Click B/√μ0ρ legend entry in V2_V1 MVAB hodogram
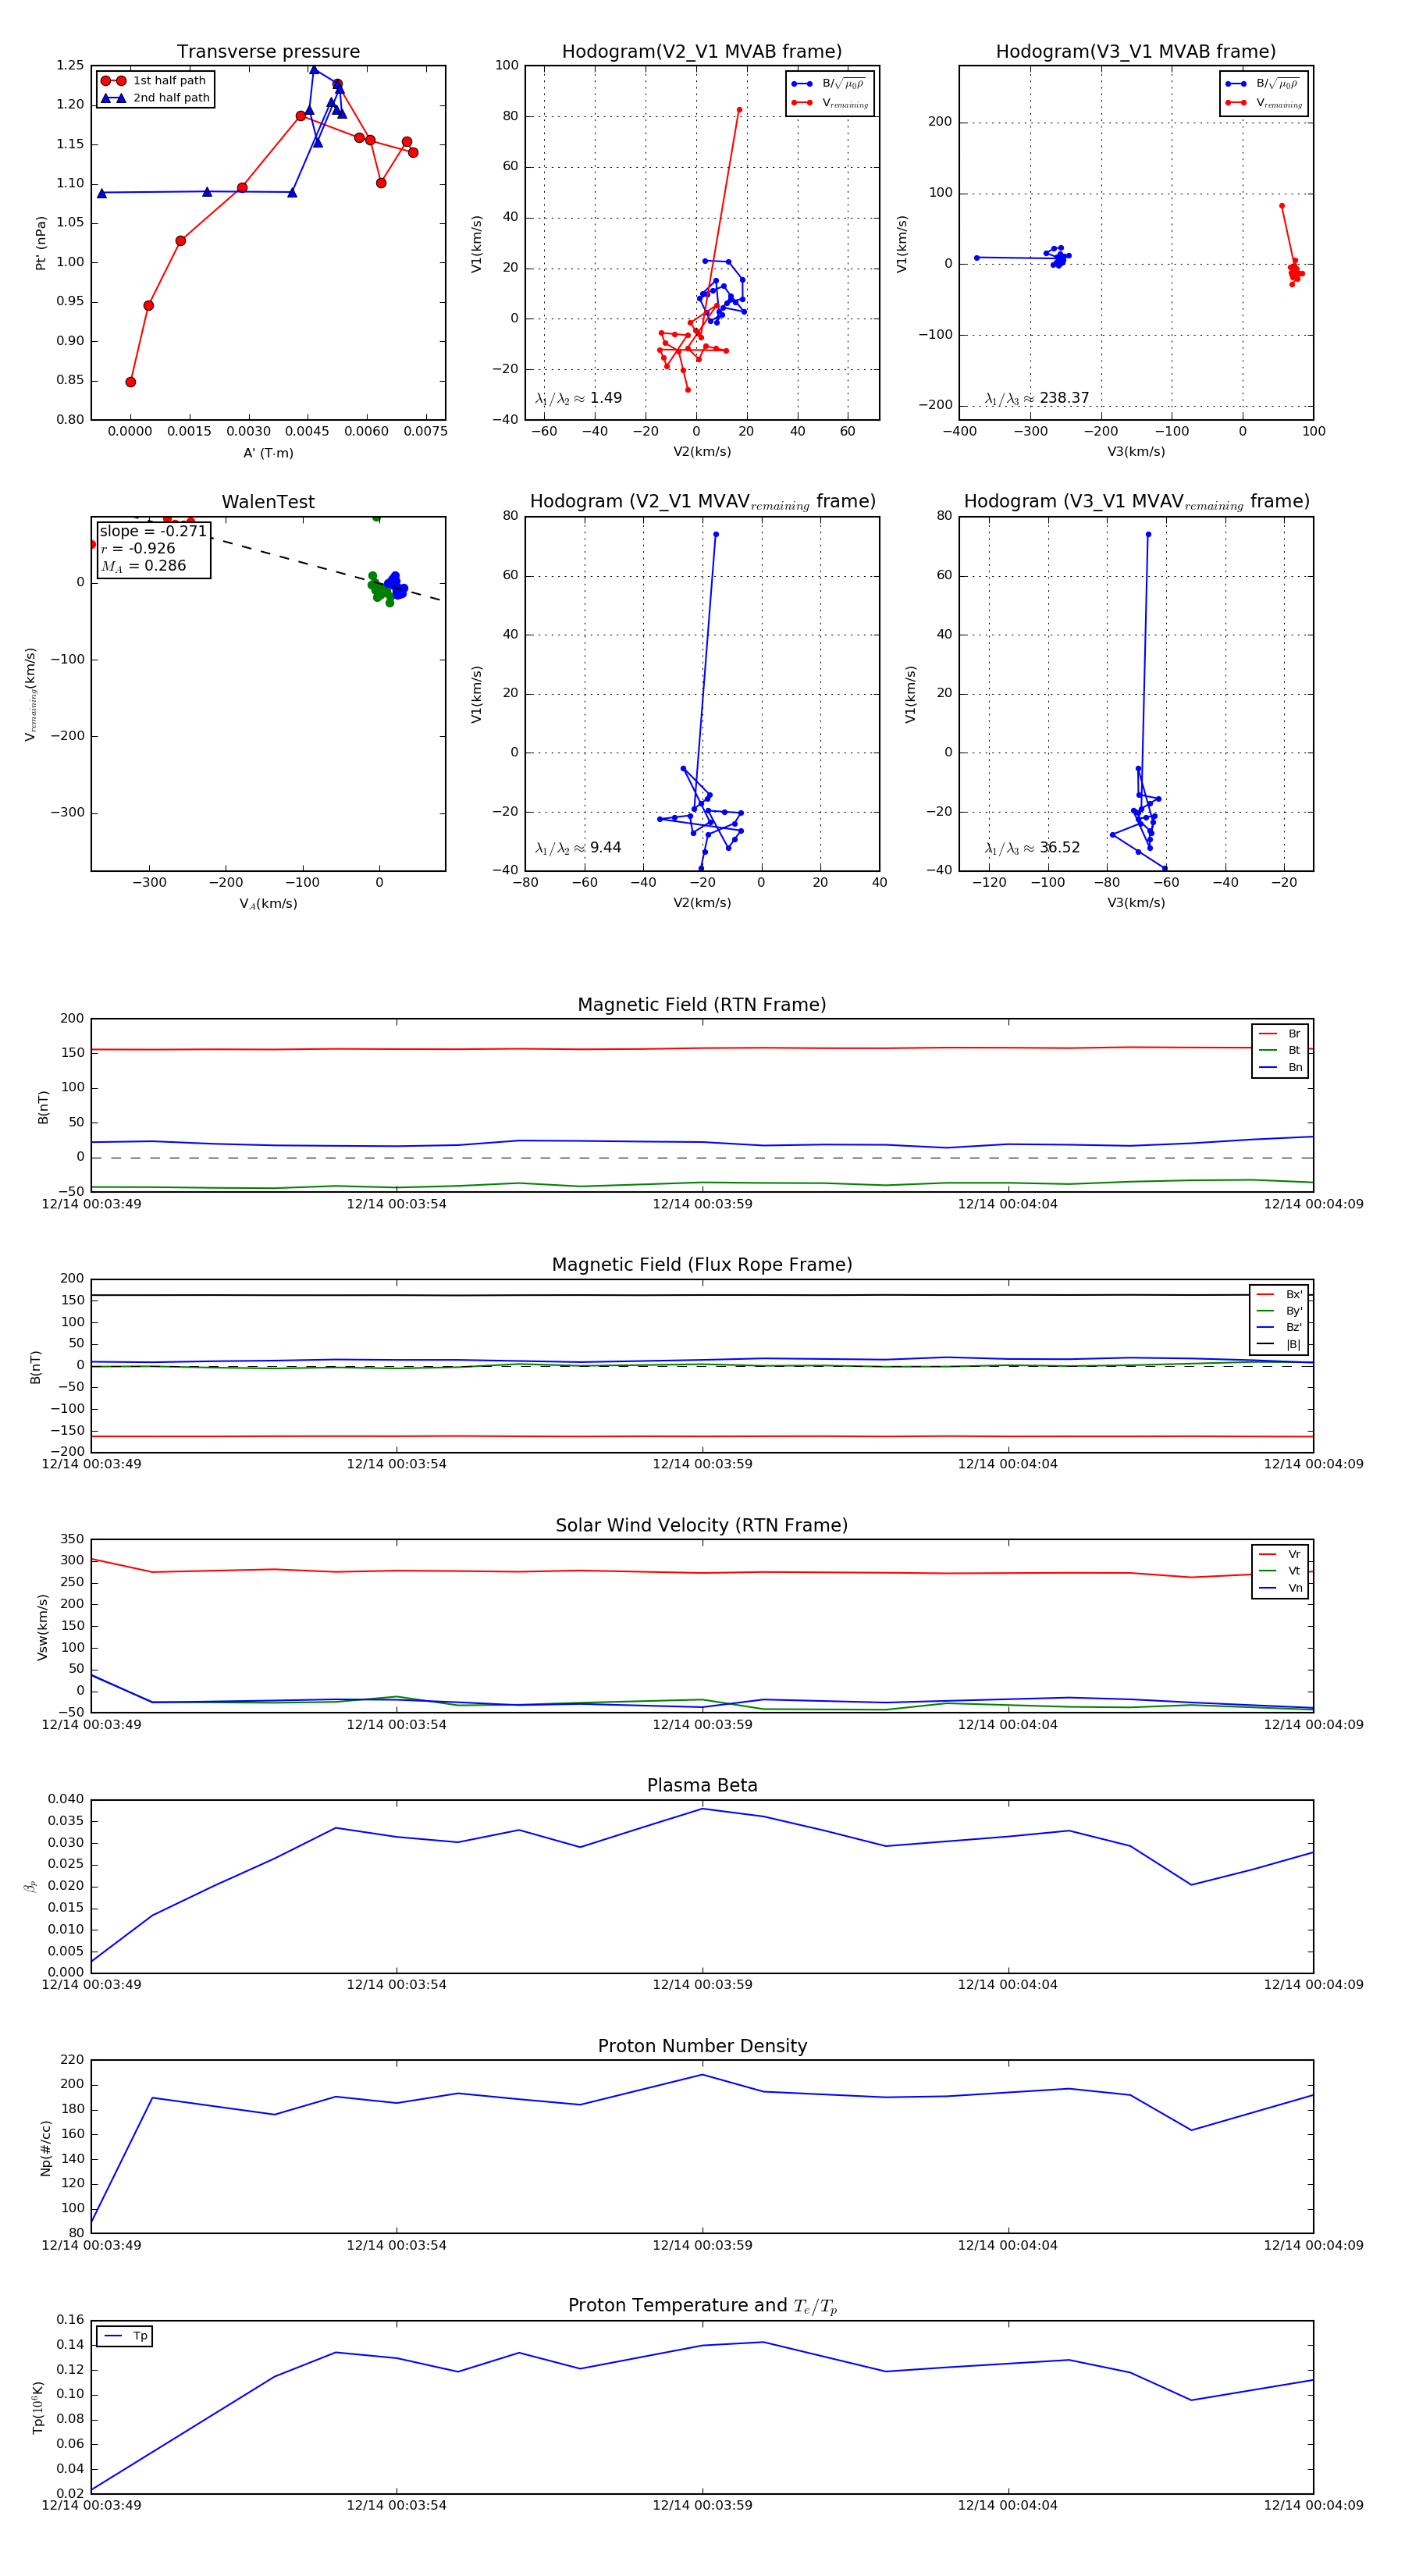1405x2576 pixels. (x=829, y=84)
